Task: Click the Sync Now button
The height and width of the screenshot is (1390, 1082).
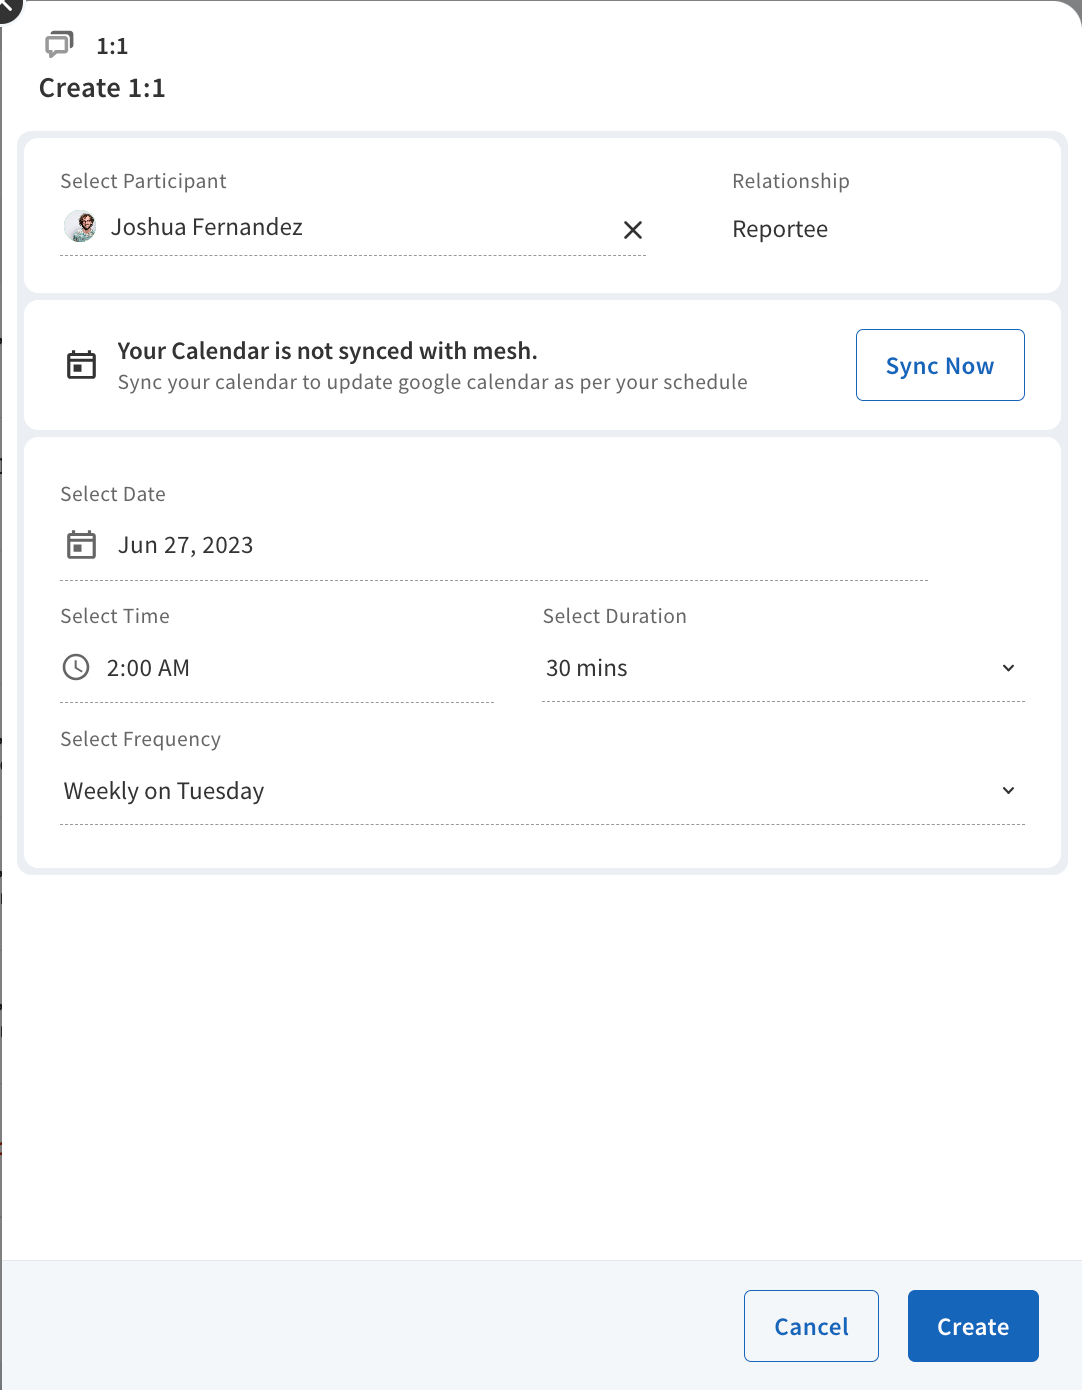Action: tap(940, 365)
